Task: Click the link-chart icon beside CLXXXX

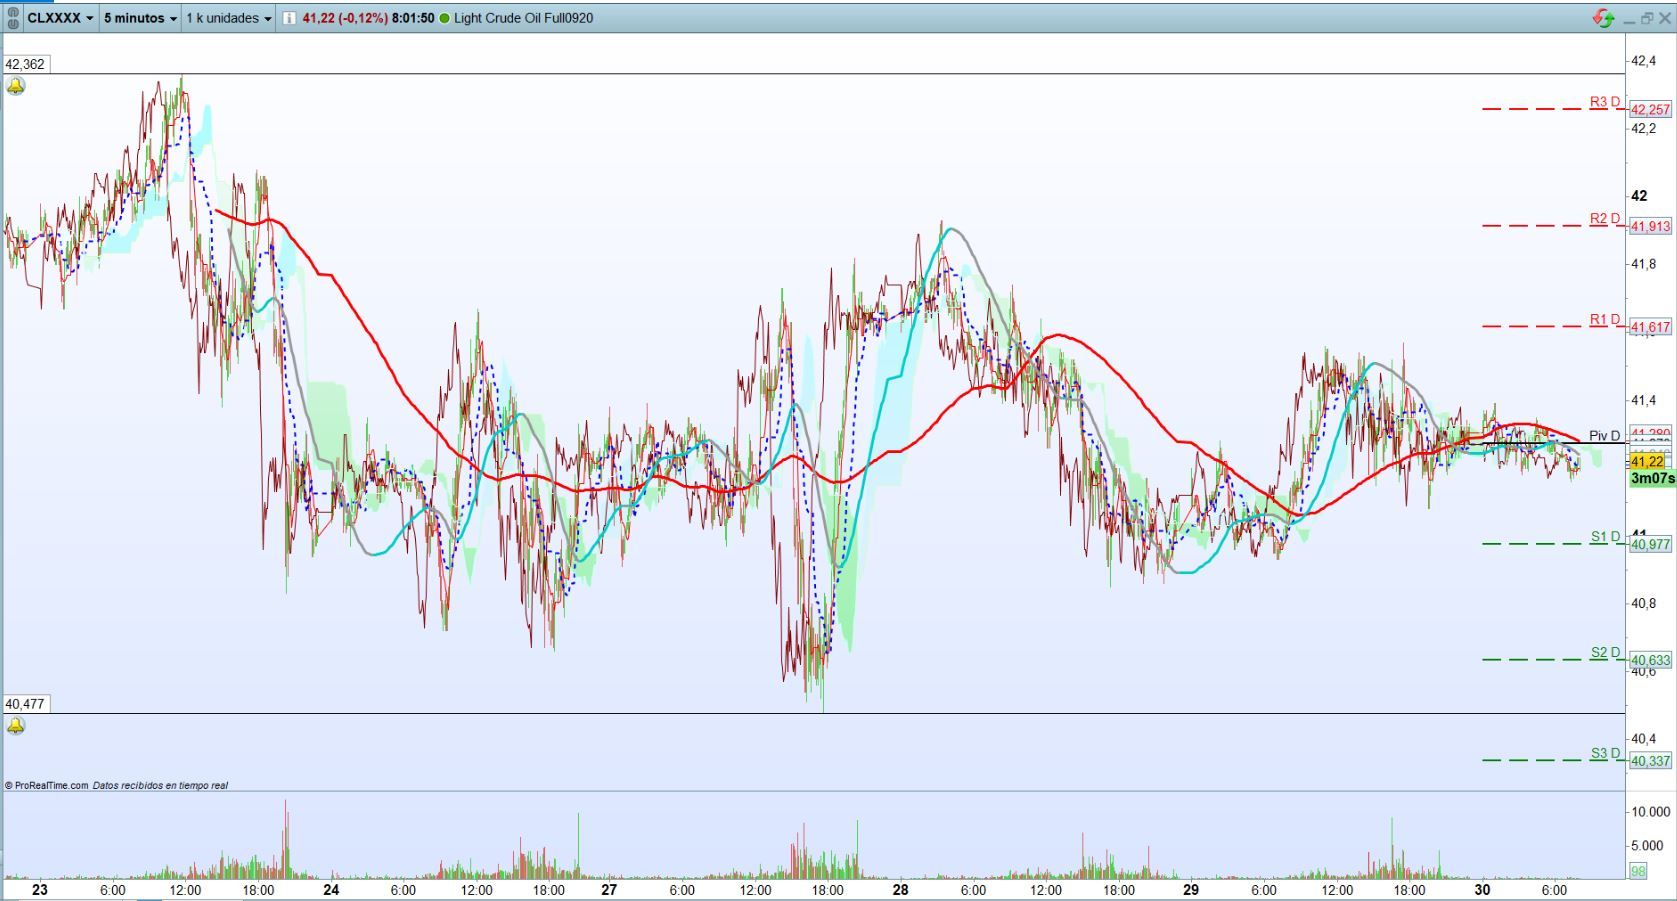Action: [x=13, y=18]
